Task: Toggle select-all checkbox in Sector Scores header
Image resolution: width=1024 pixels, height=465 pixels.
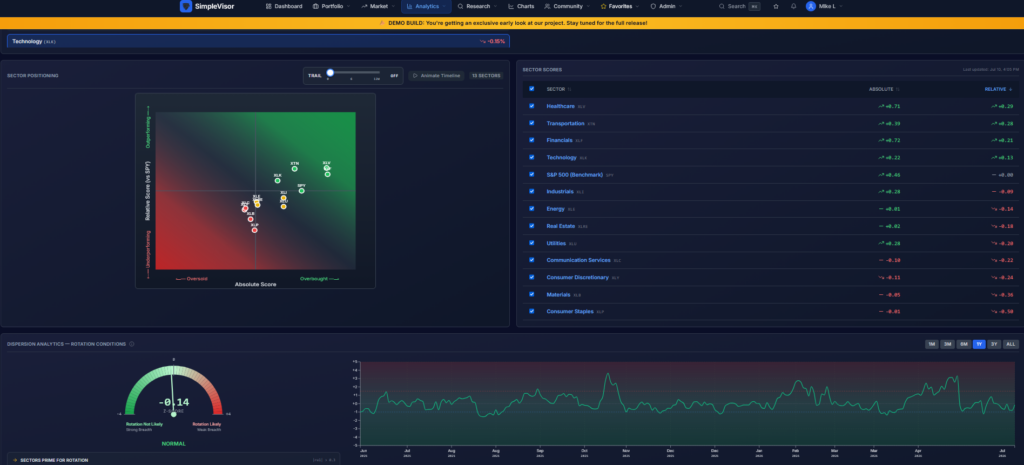Action: [532, 89]
